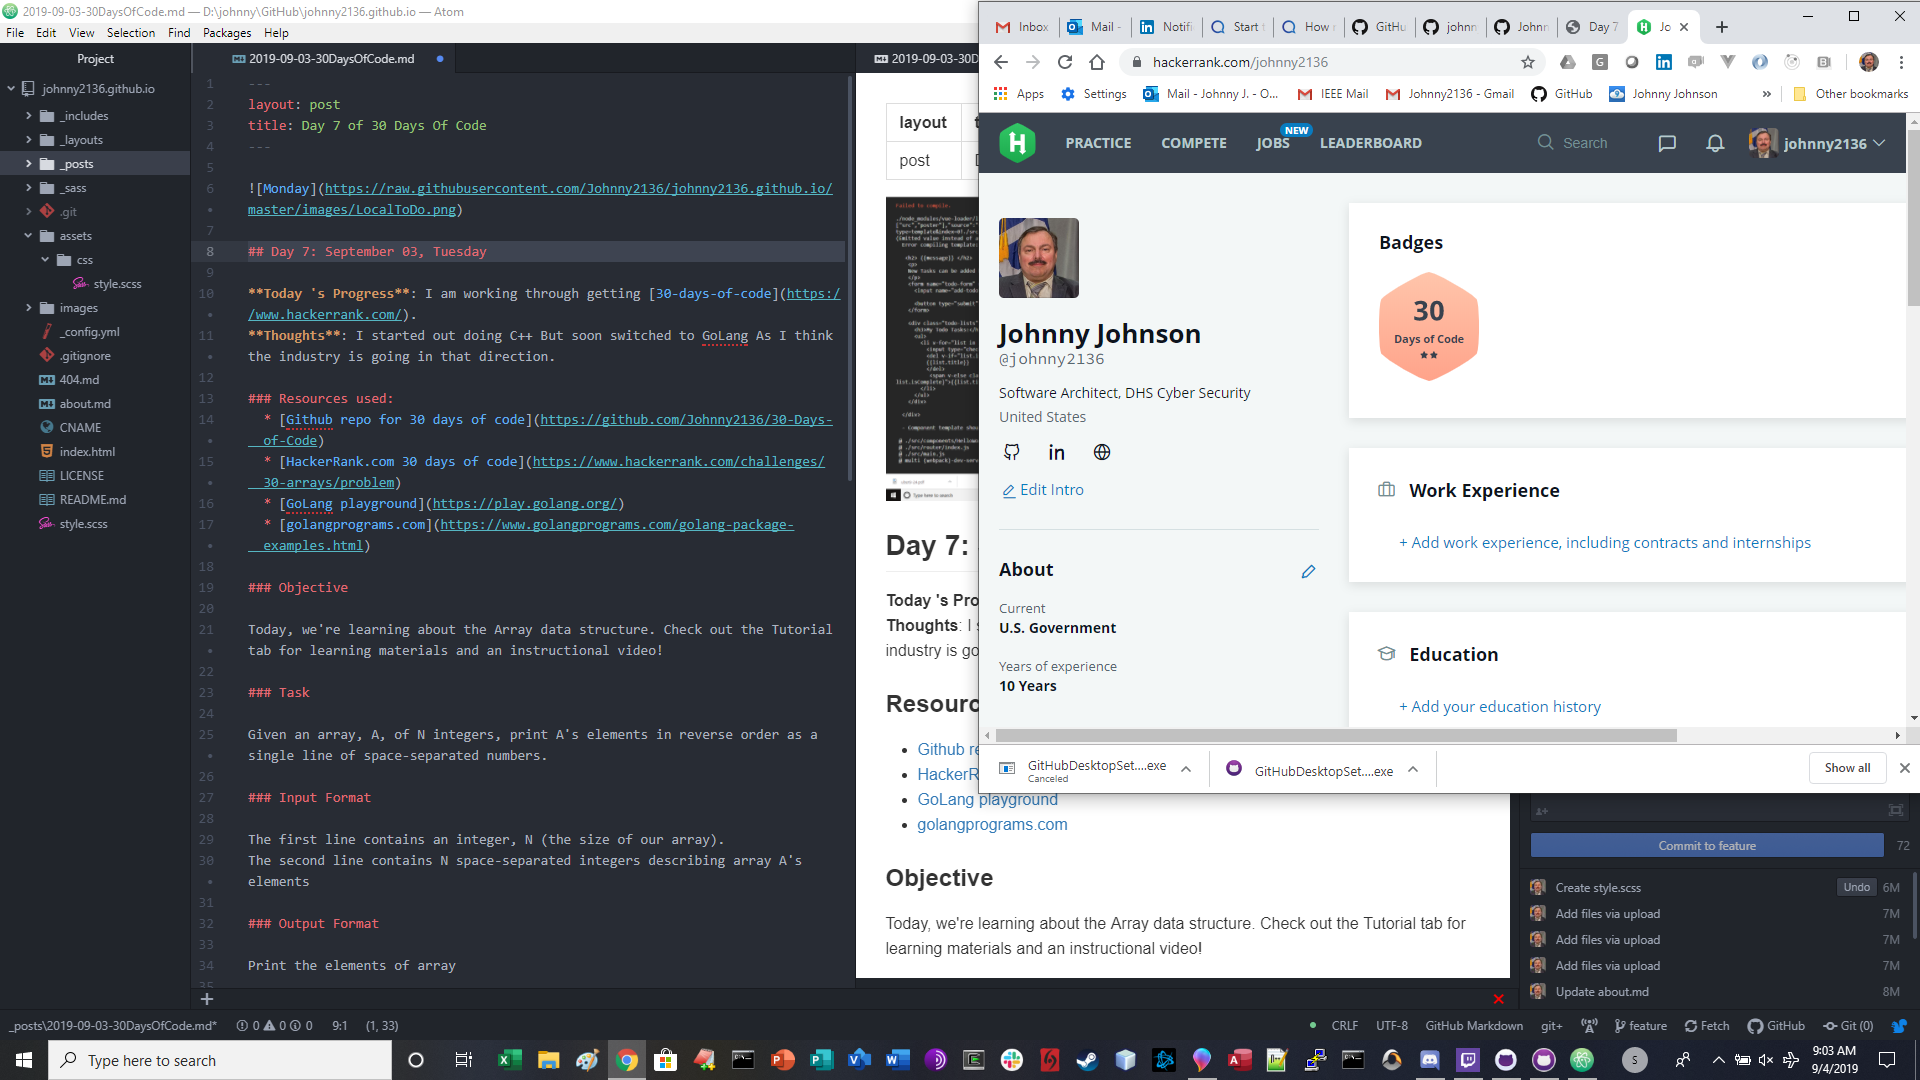Click the GitHub profile link icon
This screenshot has width=1920, height=1080.
[1011, 452]
